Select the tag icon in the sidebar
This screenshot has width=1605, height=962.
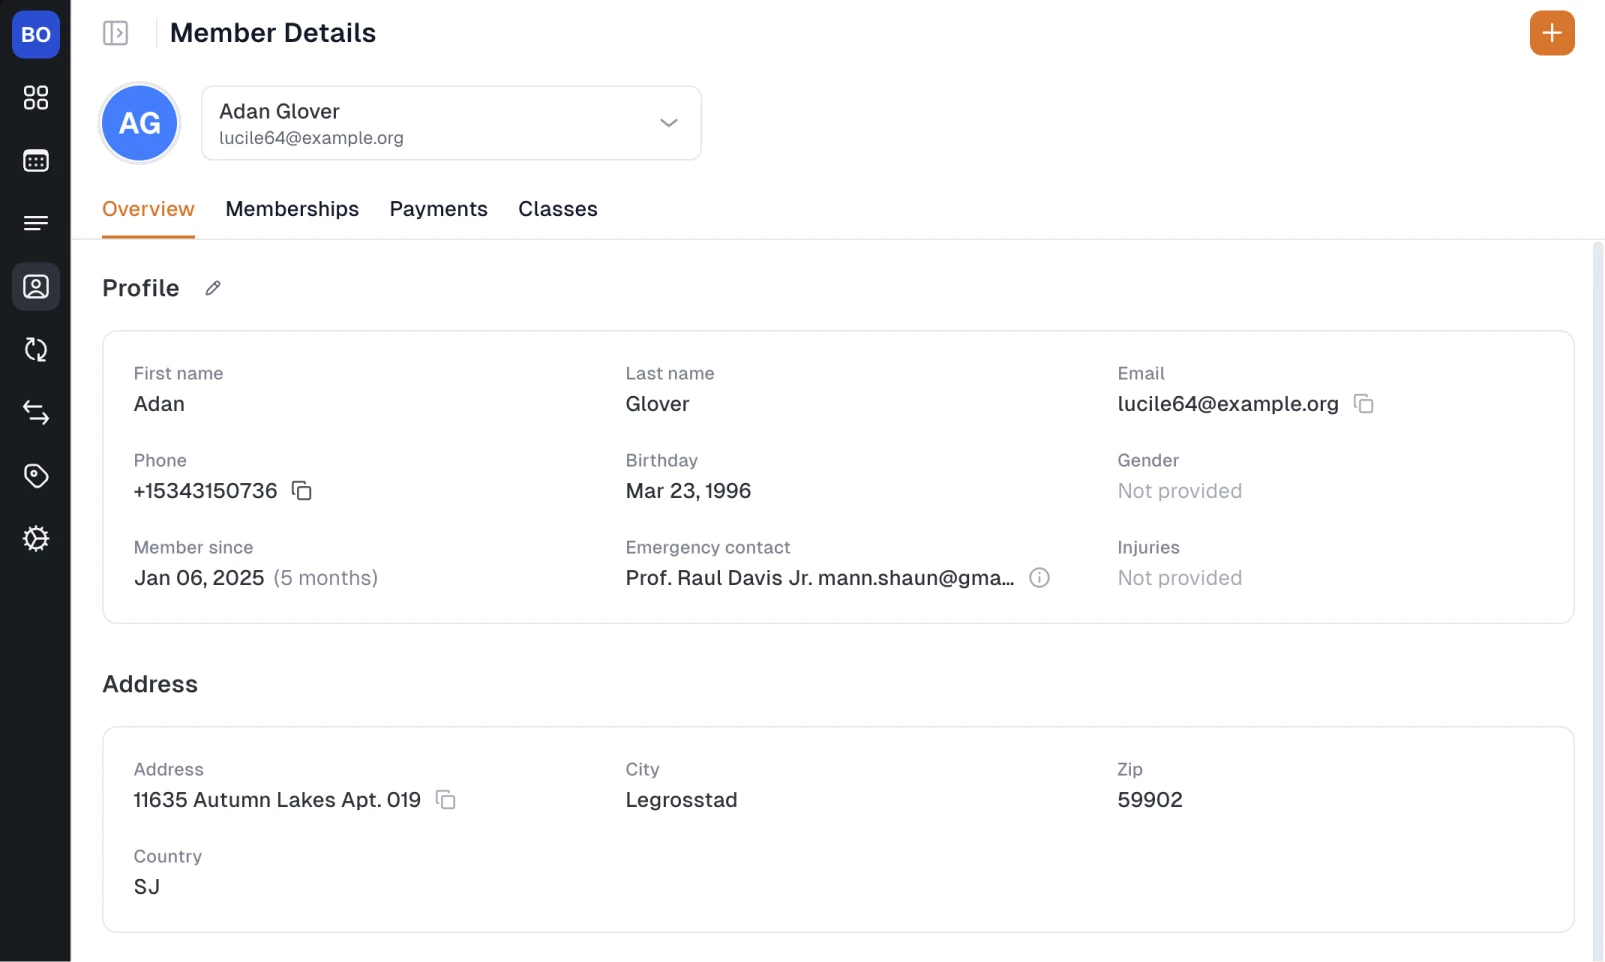36,475
